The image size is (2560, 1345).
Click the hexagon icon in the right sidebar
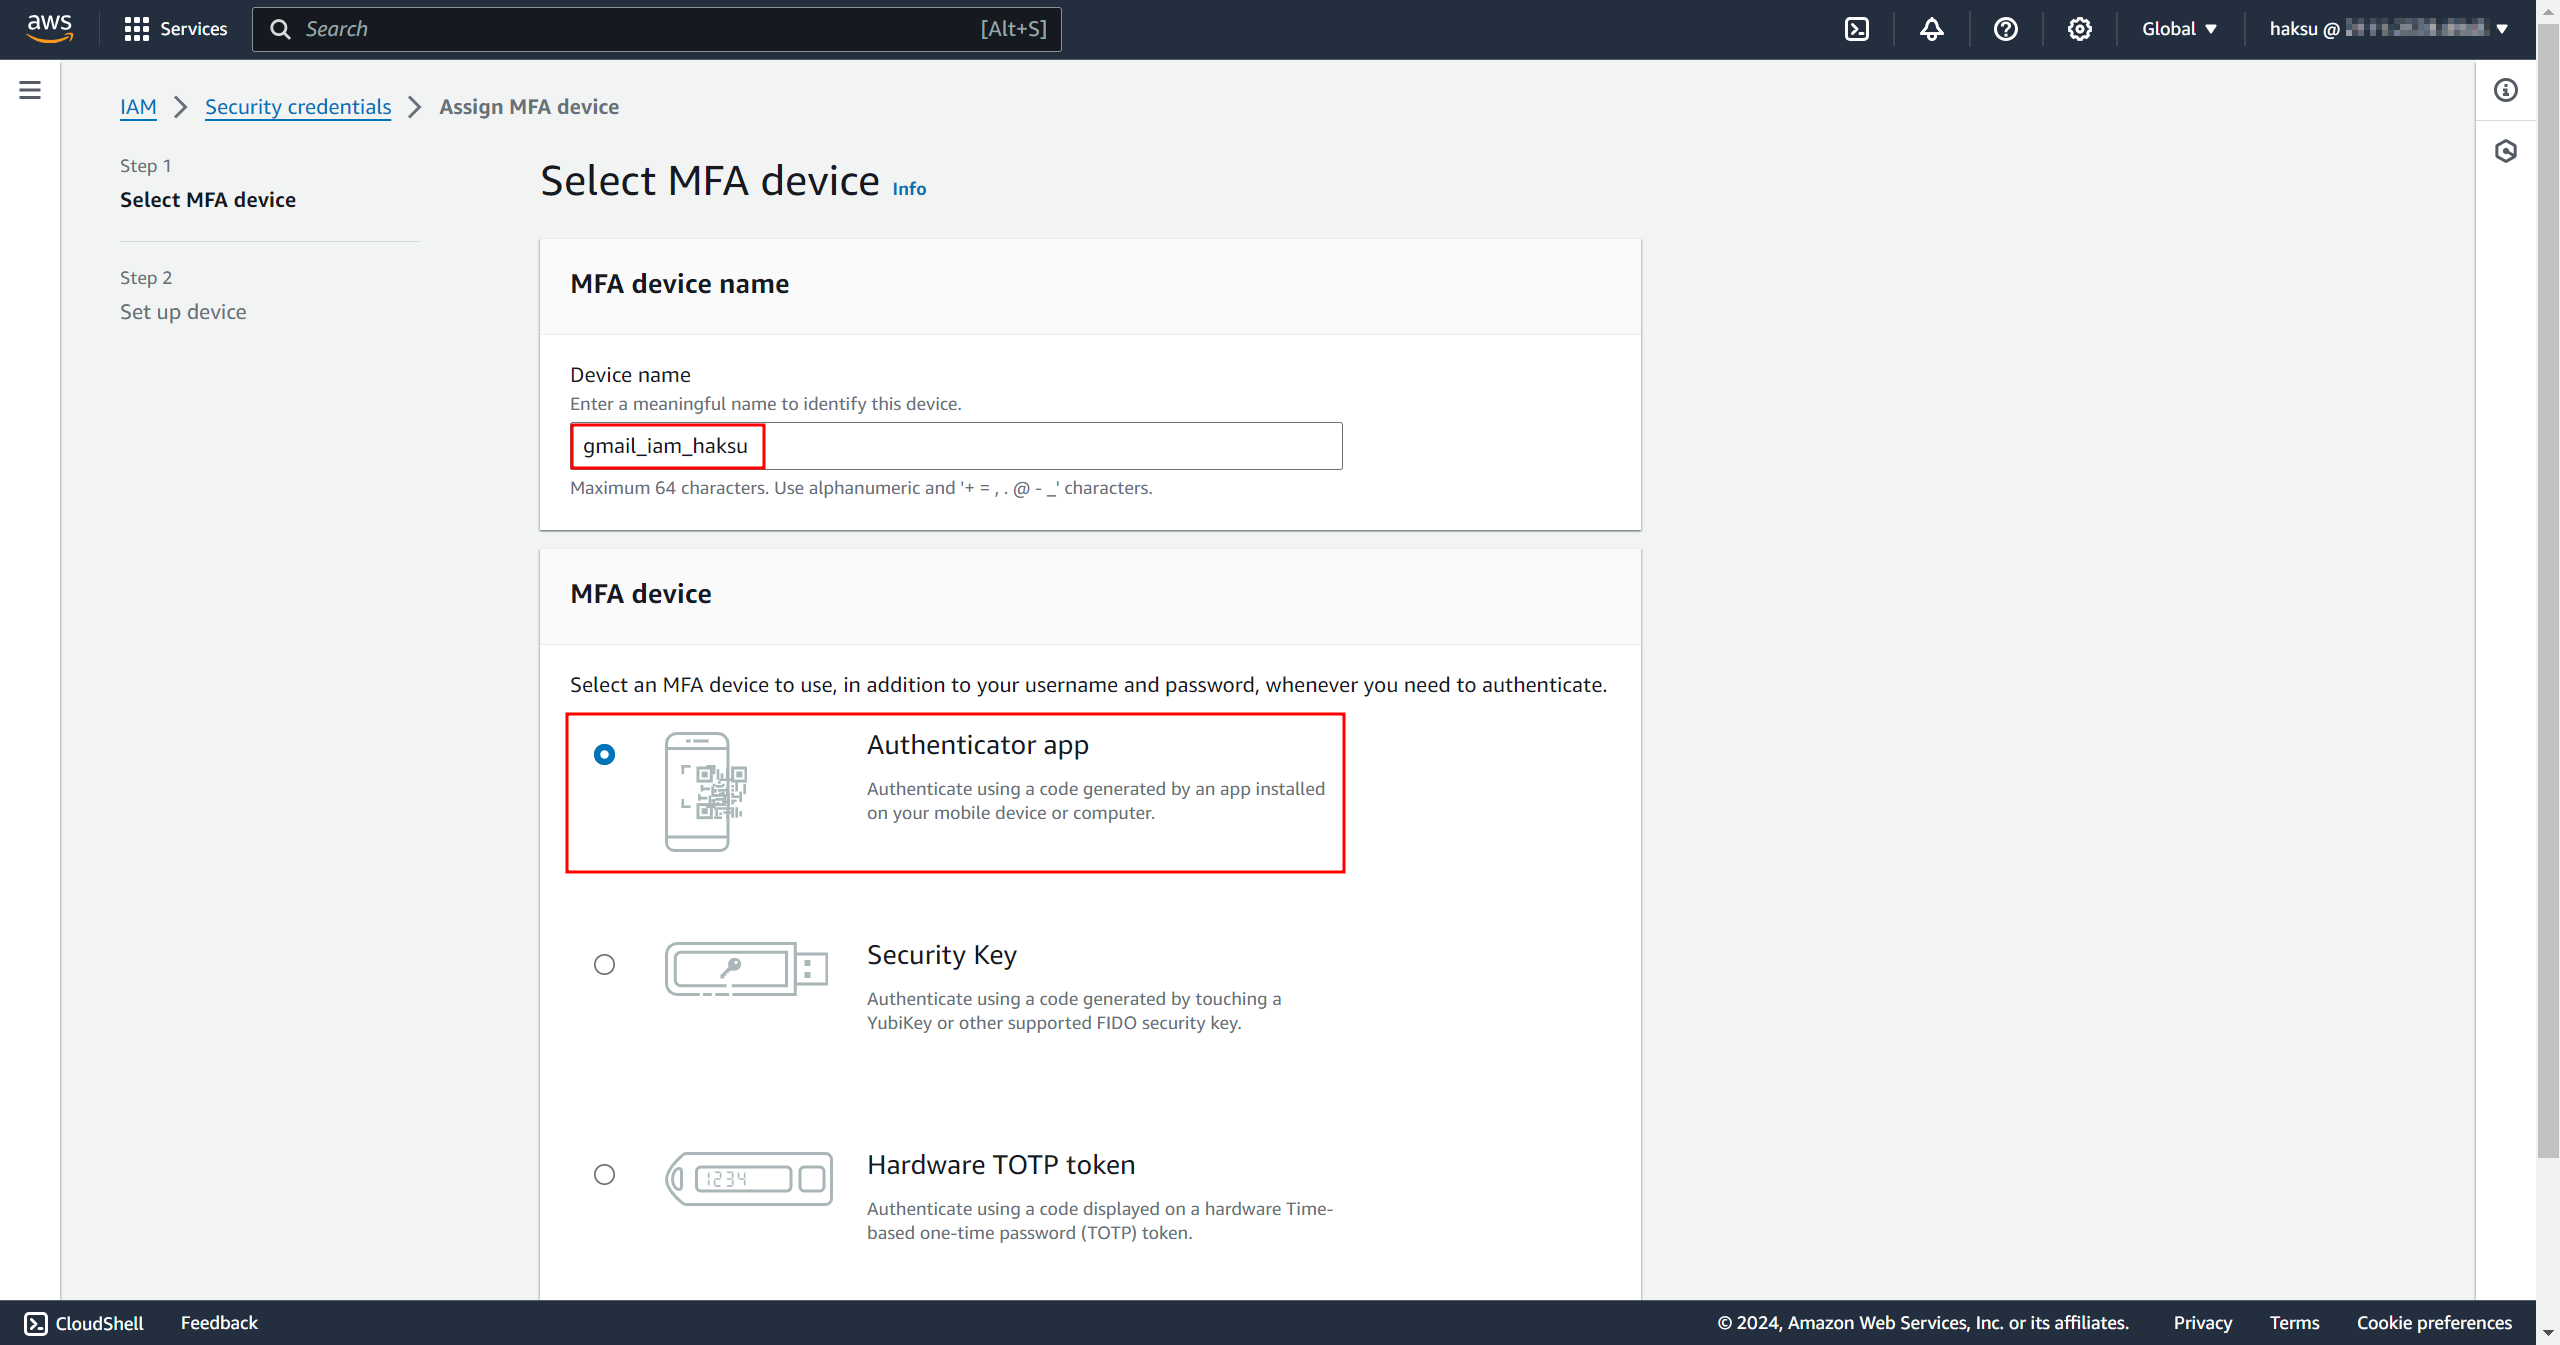point(2505,151)
